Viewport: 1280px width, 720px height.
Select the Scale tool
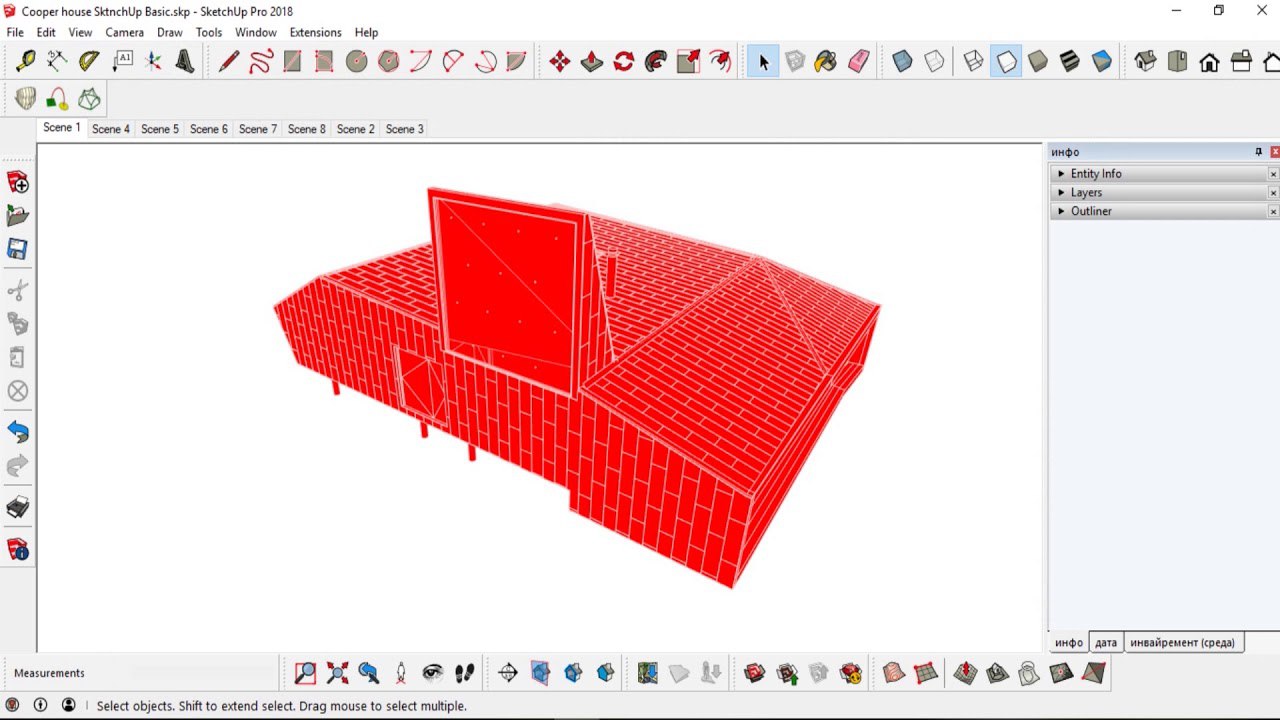(x=688, y=61)
